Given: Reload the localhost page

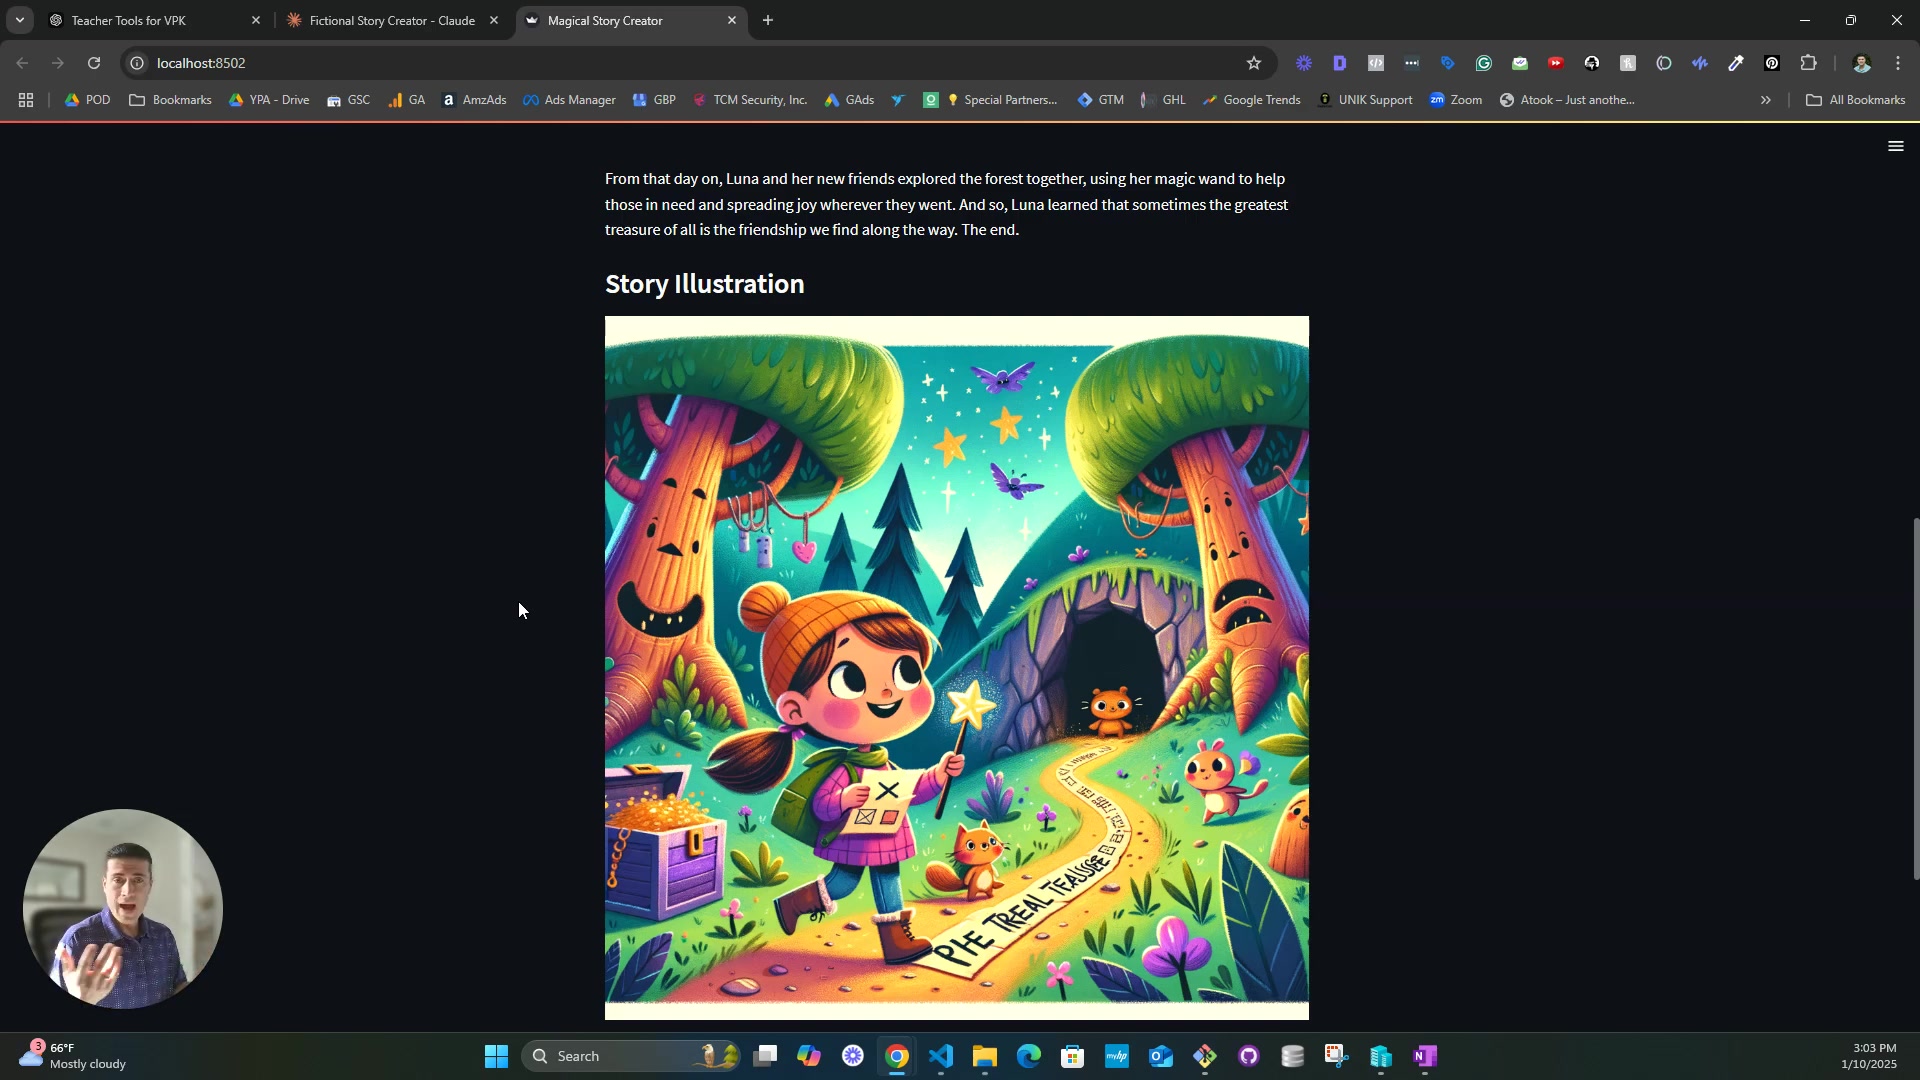Looking at the screenshot, I should 94,63.
